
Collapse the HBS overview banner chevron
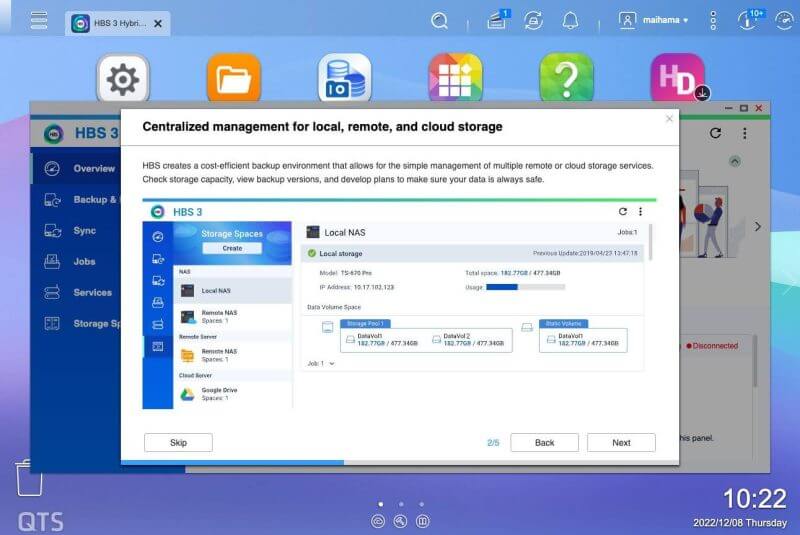coord(735,161)
